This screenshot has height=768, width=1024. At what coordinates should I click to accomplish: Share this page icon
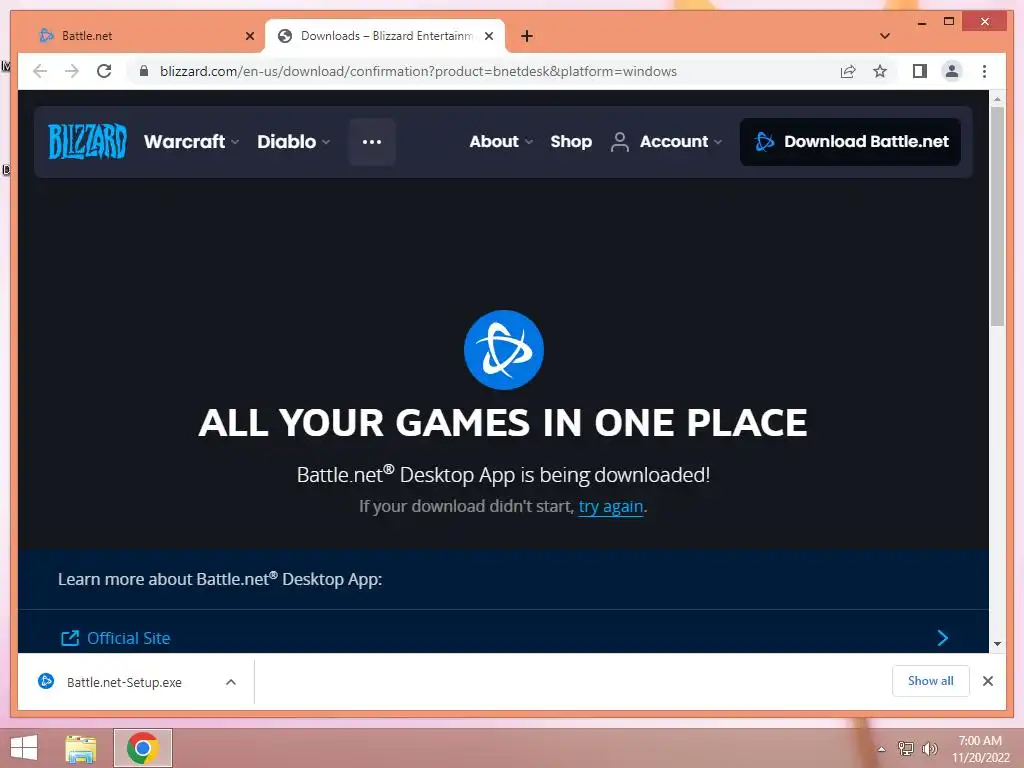tap(848, 71)
